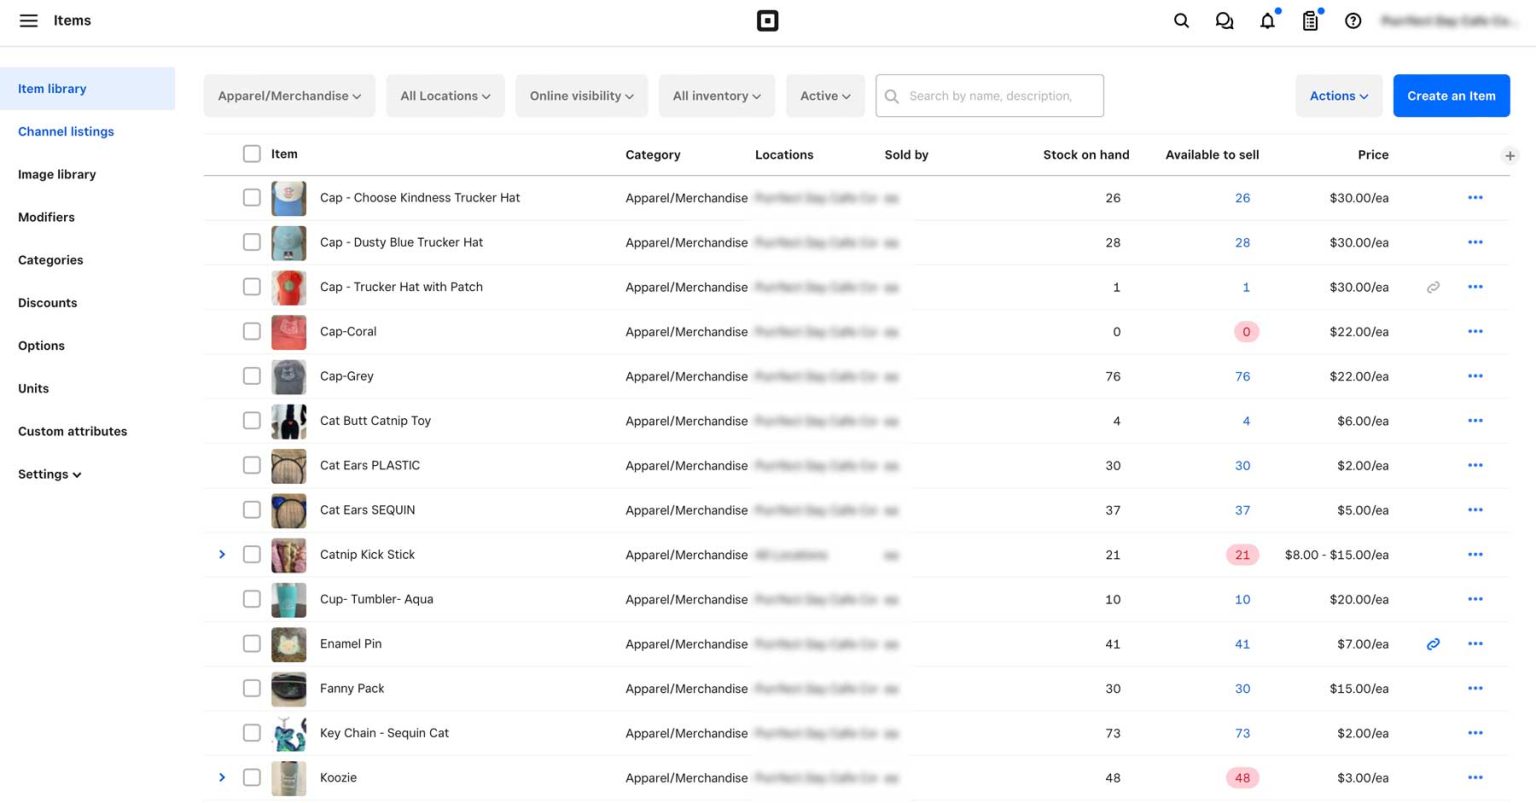Expand the Catnip Kick Stick variations
This screenshot has height=803, width=1536.
coord(222,554)
